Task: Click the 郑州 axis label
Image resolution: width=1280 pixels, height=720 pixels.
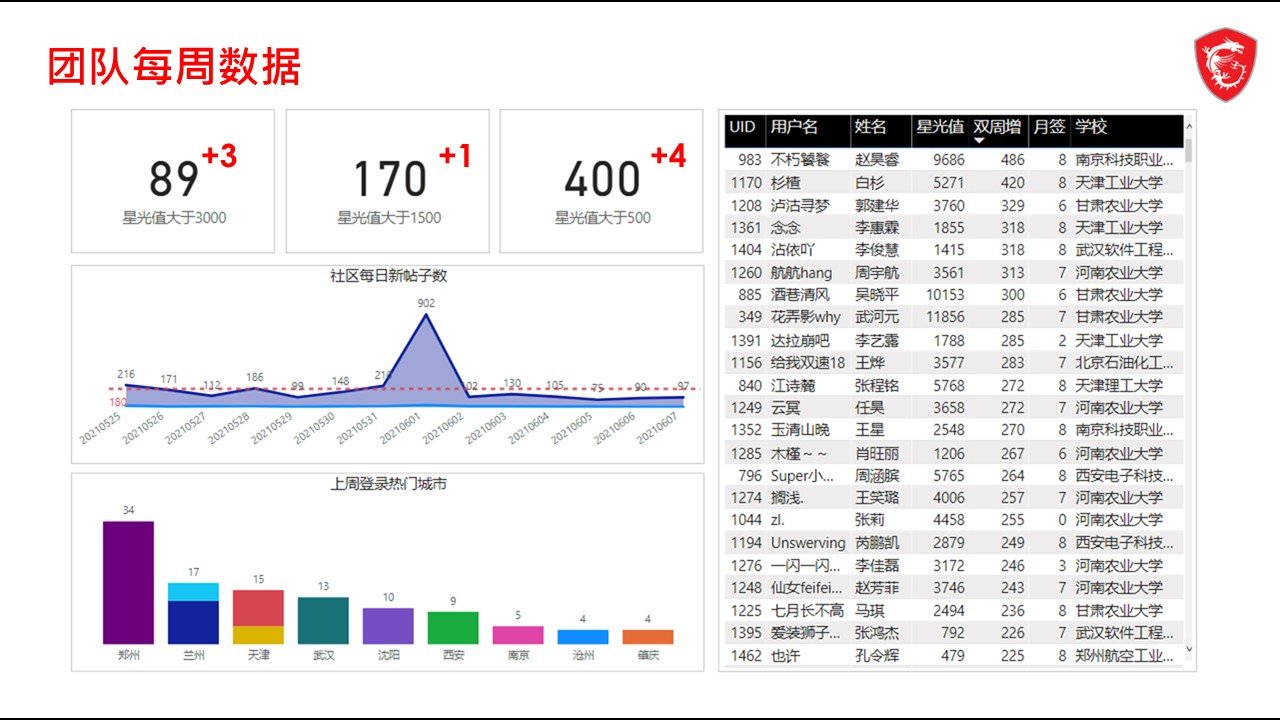Action: coord(128,655)
